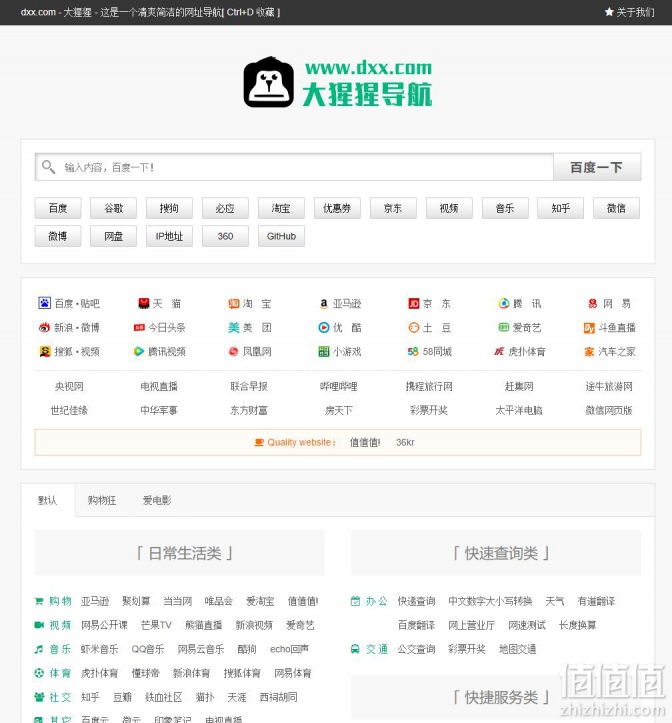Open the 网速测试 link

527,625
